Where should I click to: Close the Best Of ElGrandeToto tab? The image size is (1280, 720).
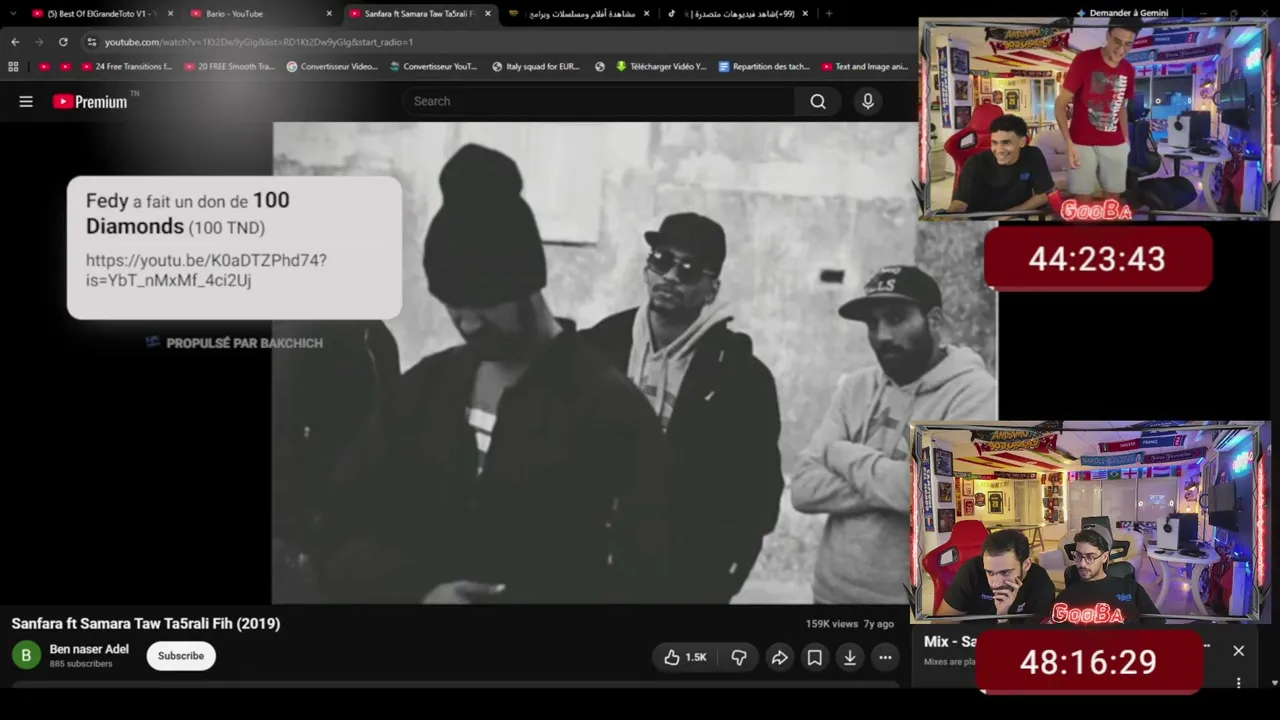(x=170, y=14)
